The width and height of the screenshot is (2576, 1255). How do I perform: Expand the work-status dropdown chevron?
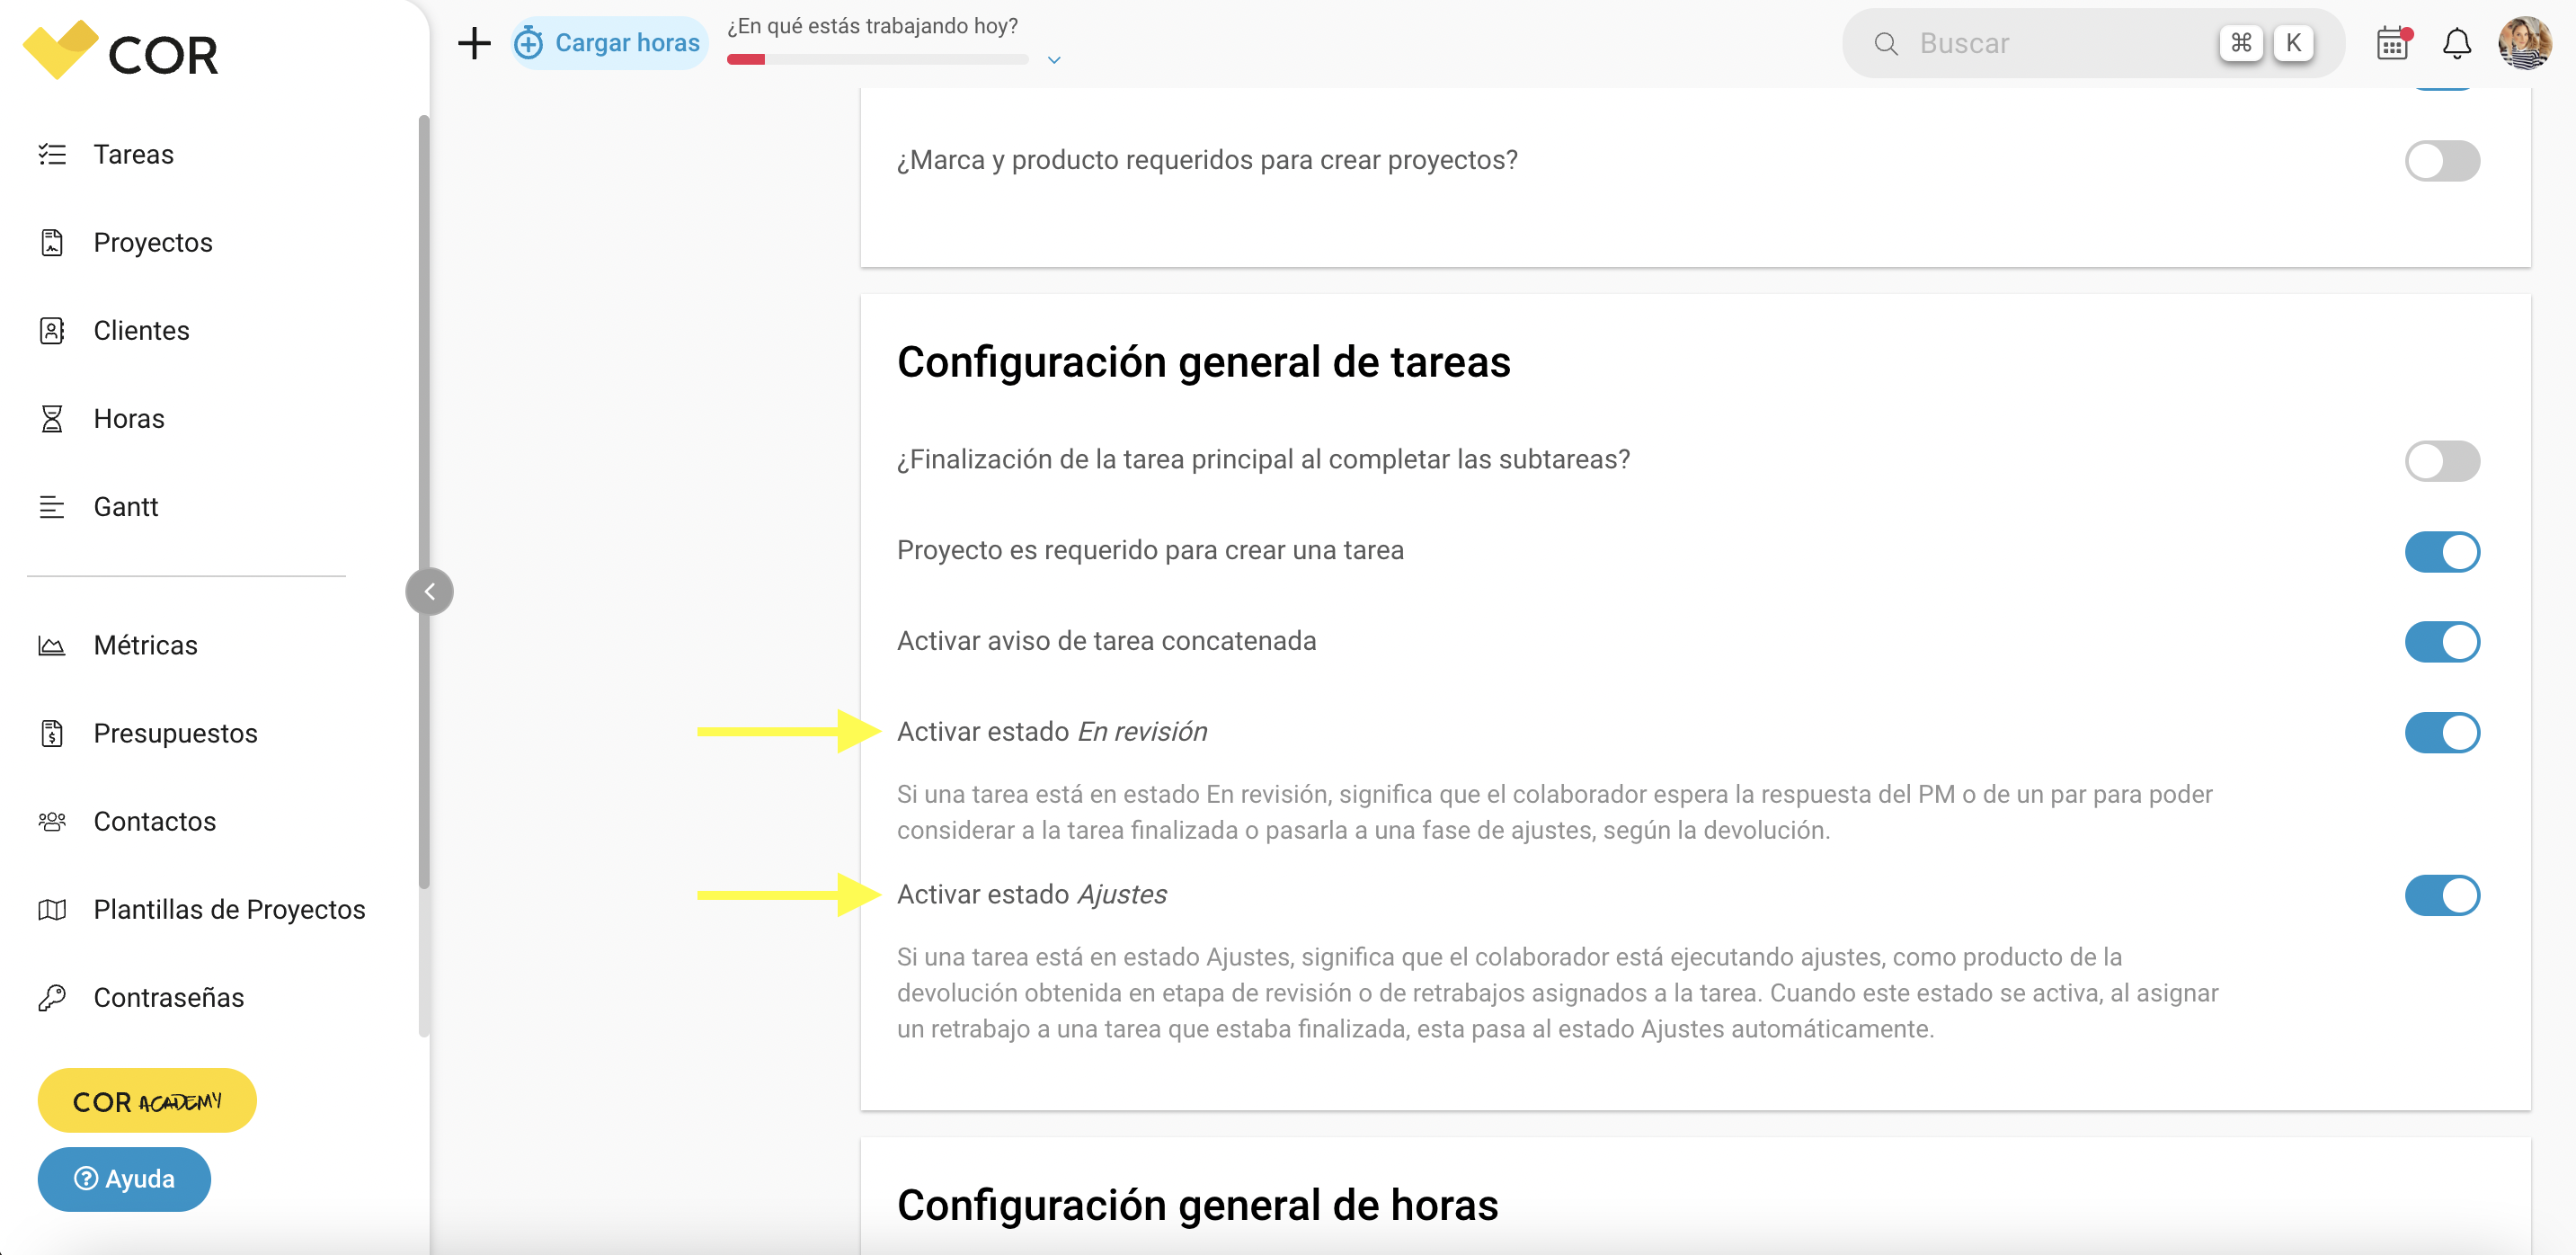point(1054,60)
